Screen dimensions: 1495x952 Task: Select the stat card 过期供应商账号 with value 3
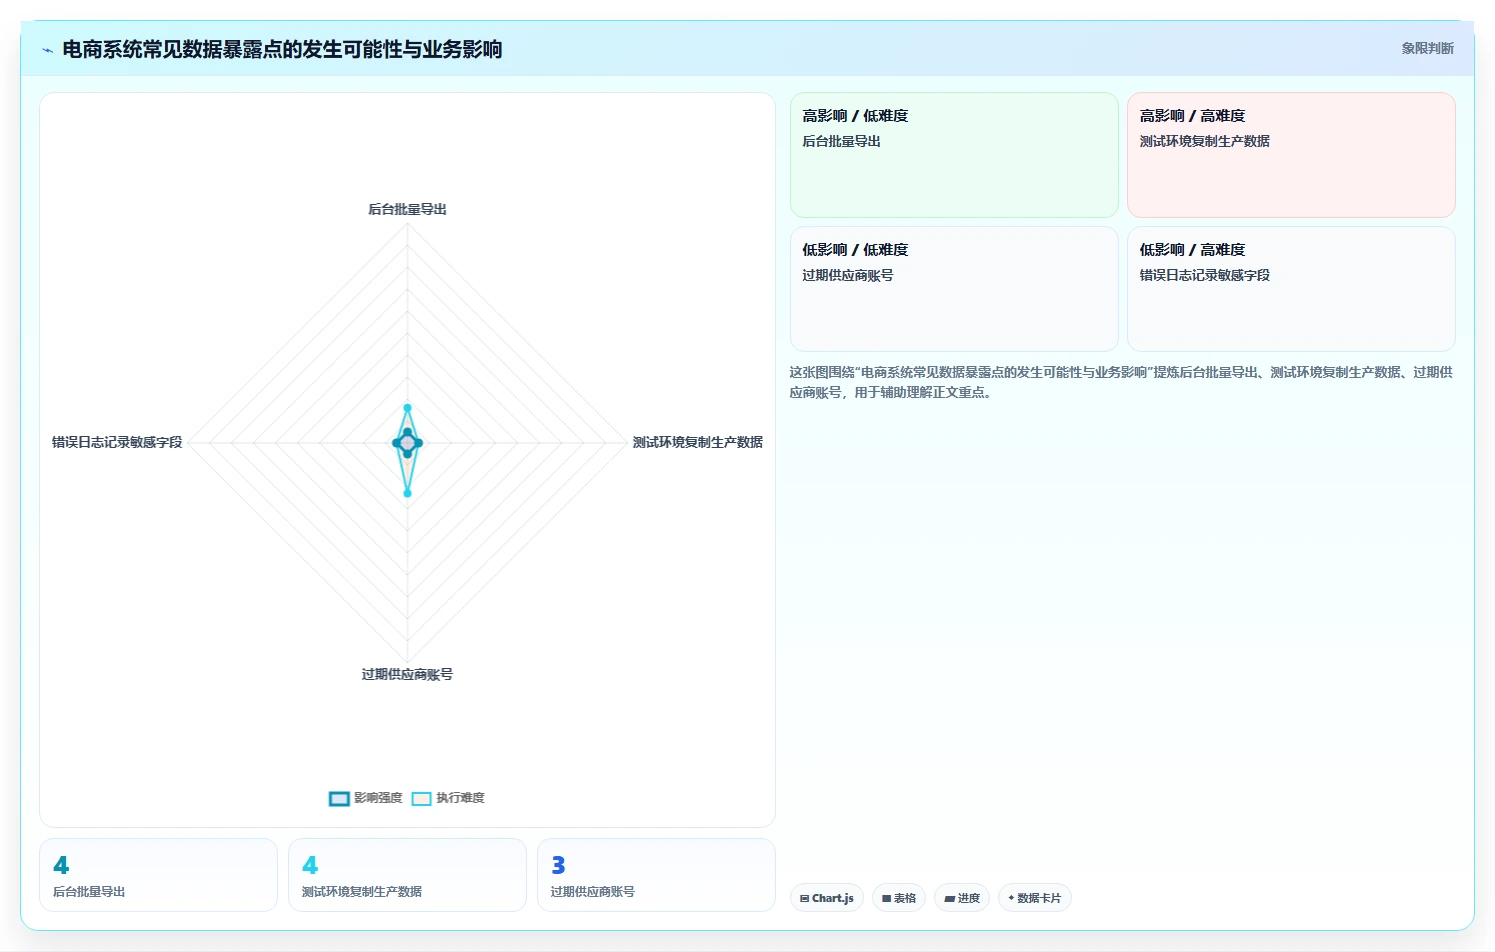click(x=656, y=875)
